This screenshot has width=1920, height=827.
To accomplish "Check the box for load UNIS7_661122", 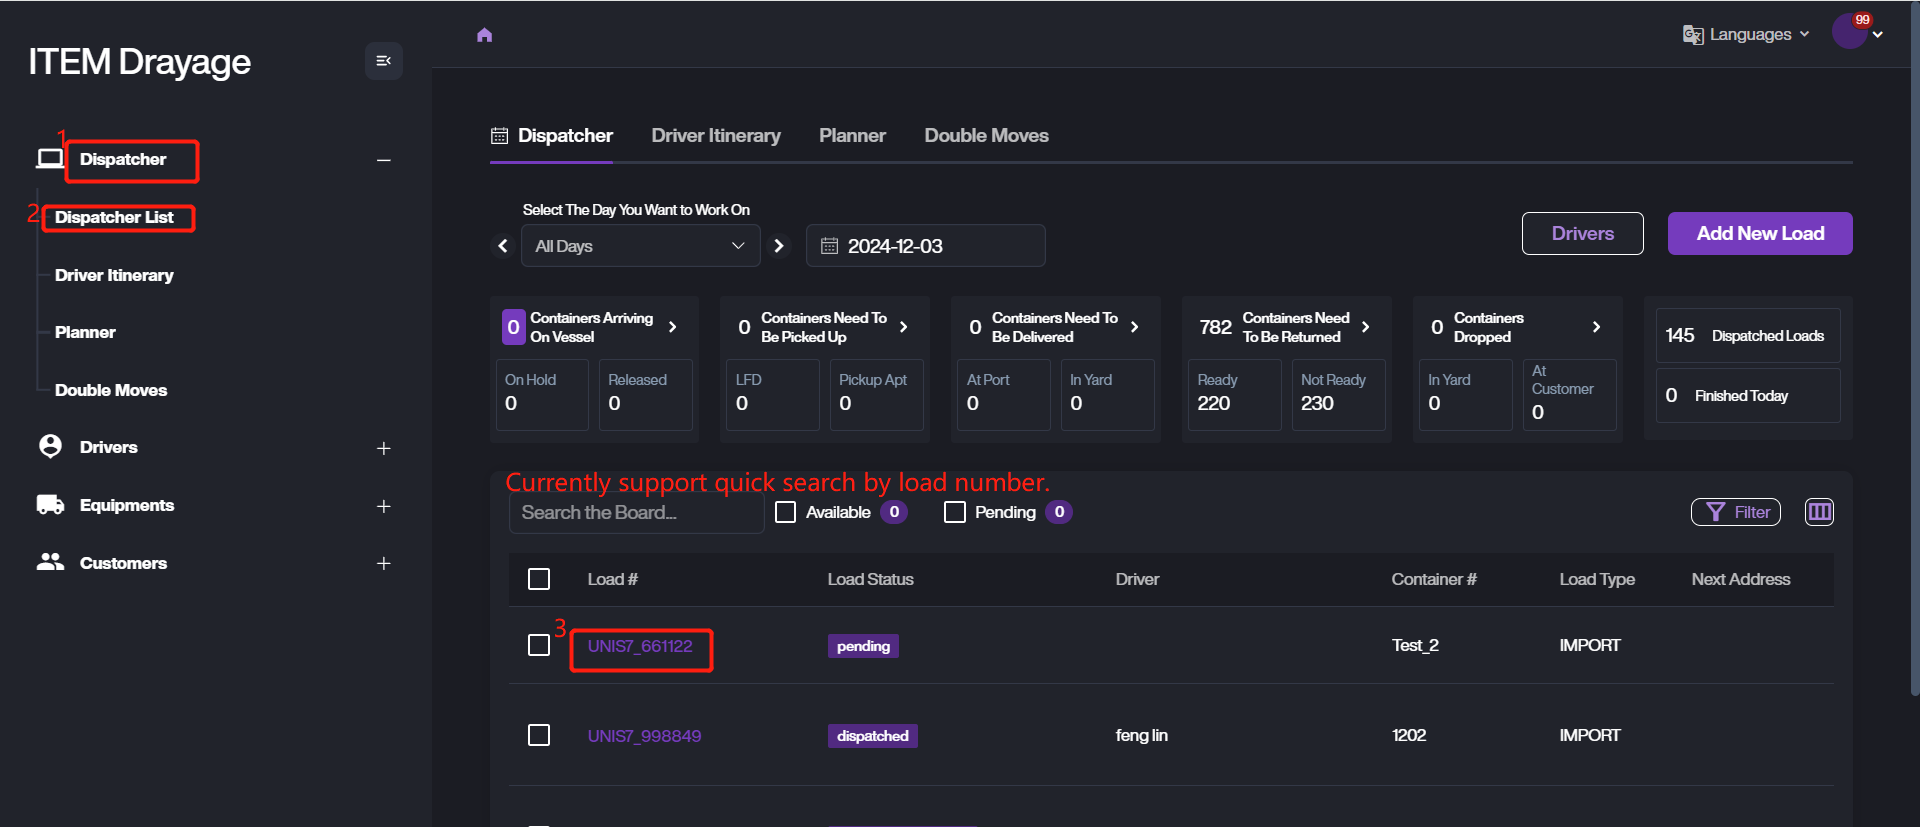I will pyautogui.click(x=539, y=645).
